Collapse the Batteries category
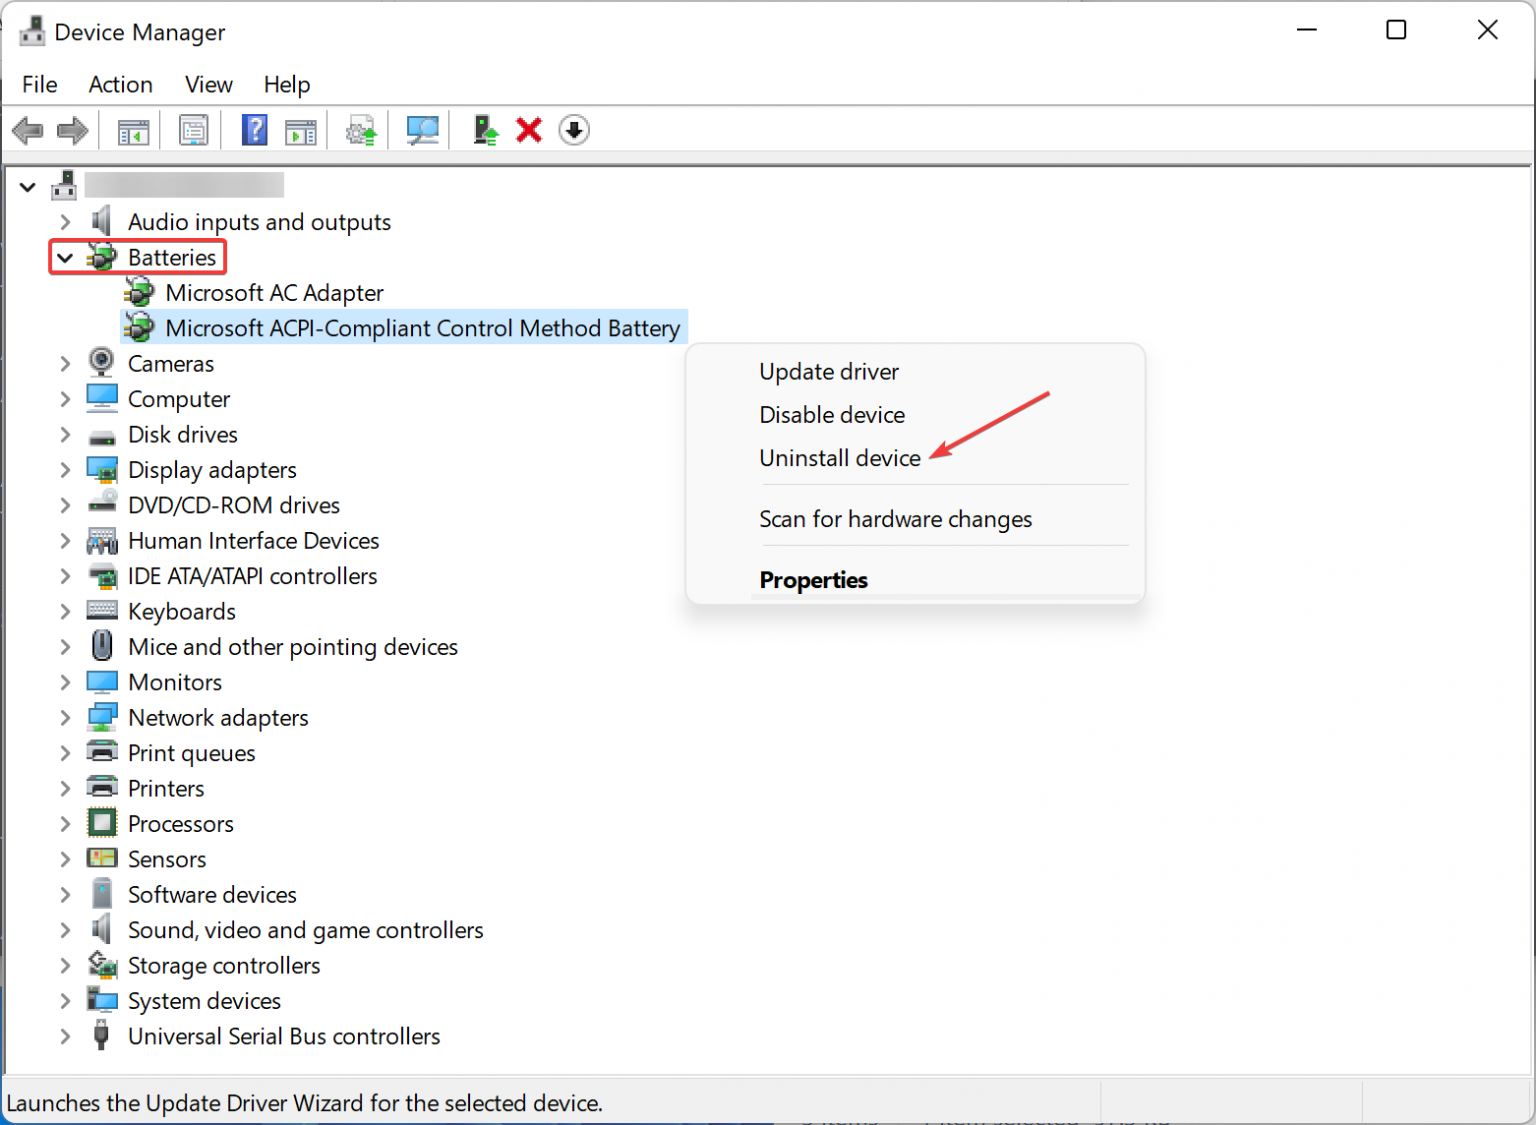 [65, 257]
